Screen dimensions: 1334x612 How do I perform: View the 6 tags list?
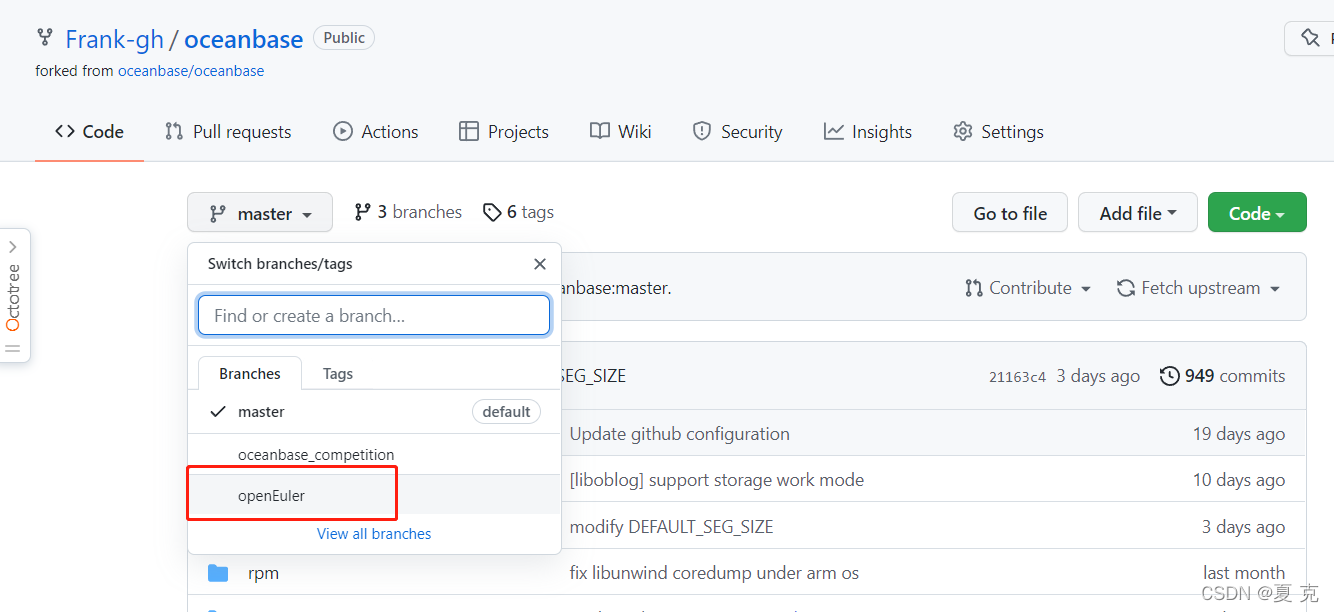coord(518,212)
